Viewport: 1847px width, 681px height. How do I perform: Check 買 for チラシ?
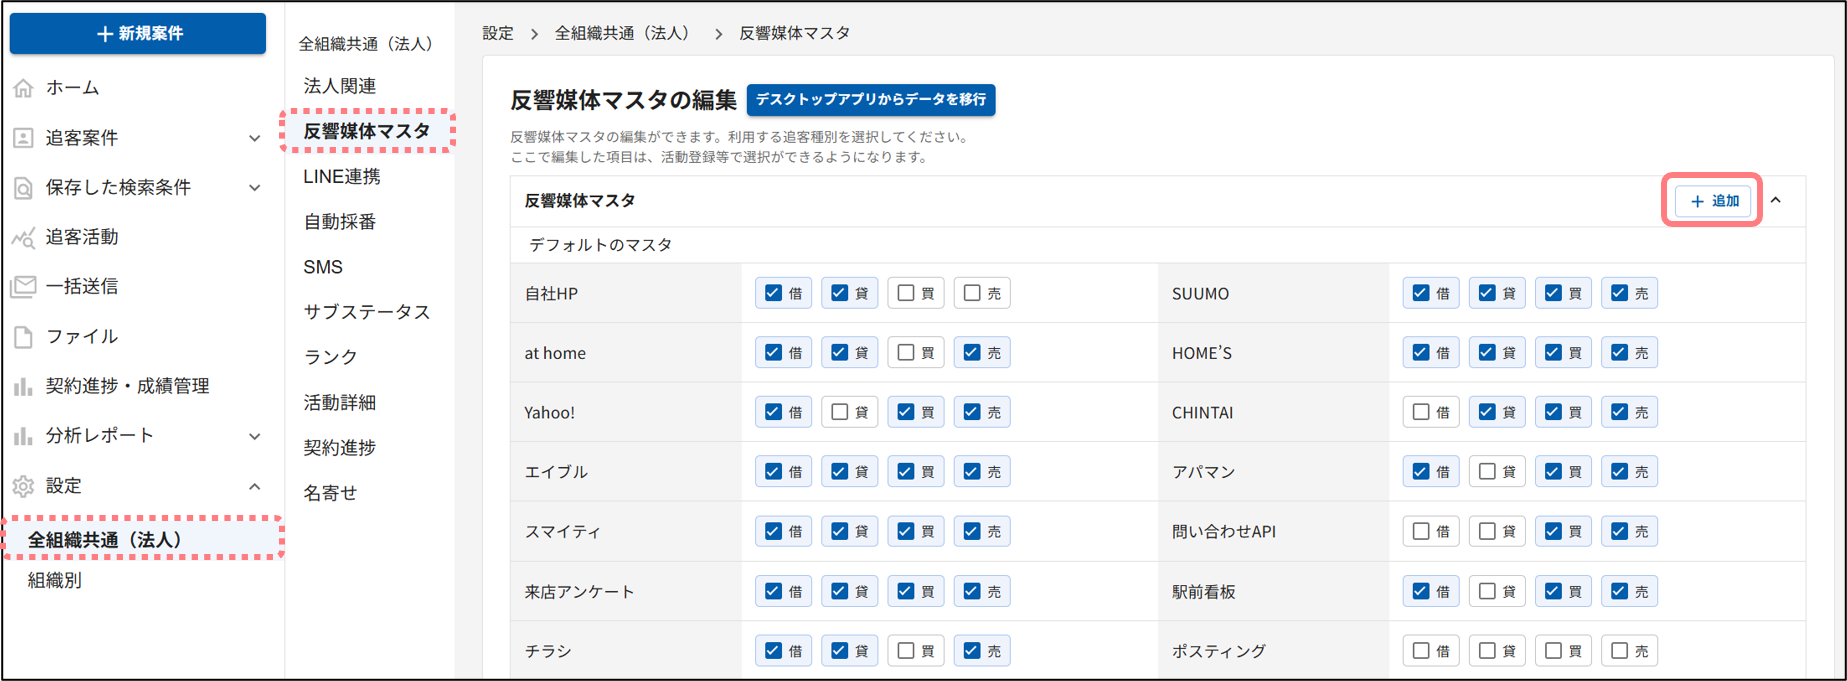906,650
